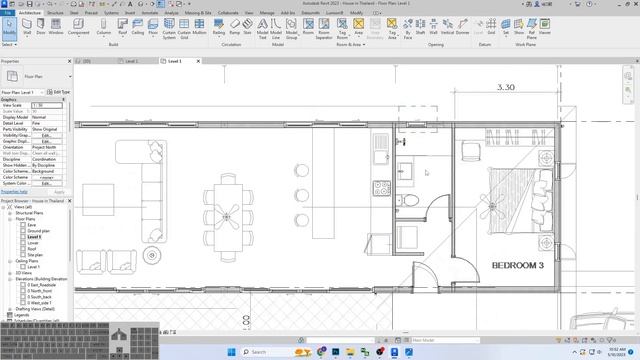Choose the Curtain System tool
This screenshot has width=640, height=360.
point(169,29)
